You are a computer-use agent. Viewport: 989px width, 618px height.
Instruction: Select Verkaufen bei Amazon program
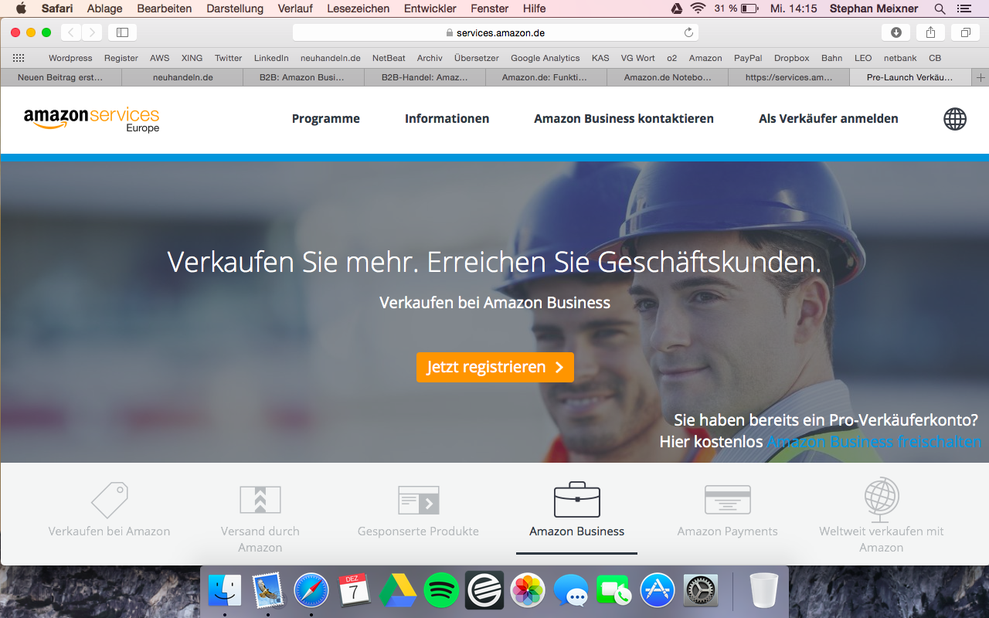click(x=109, y=510)
